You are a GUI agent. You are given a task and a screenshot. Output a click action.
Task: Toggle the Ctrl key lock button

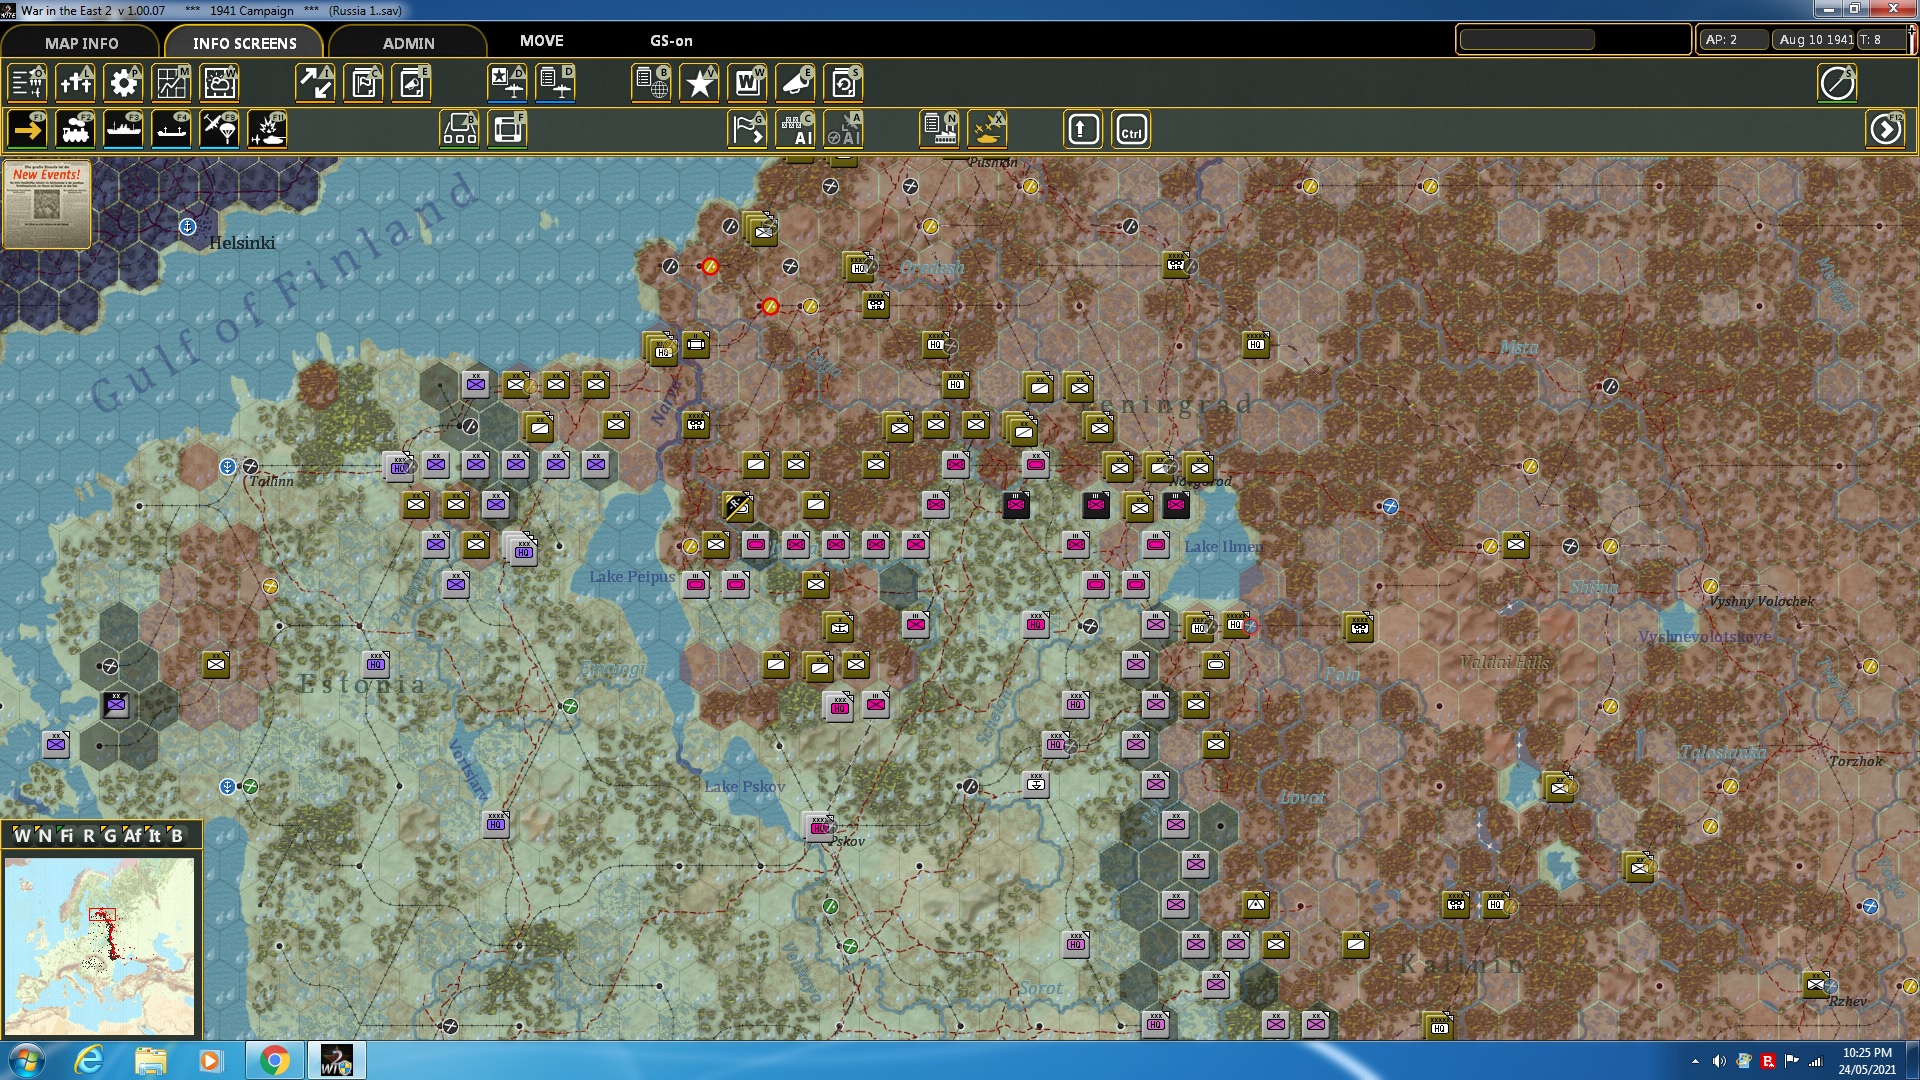coord(1131,130)
